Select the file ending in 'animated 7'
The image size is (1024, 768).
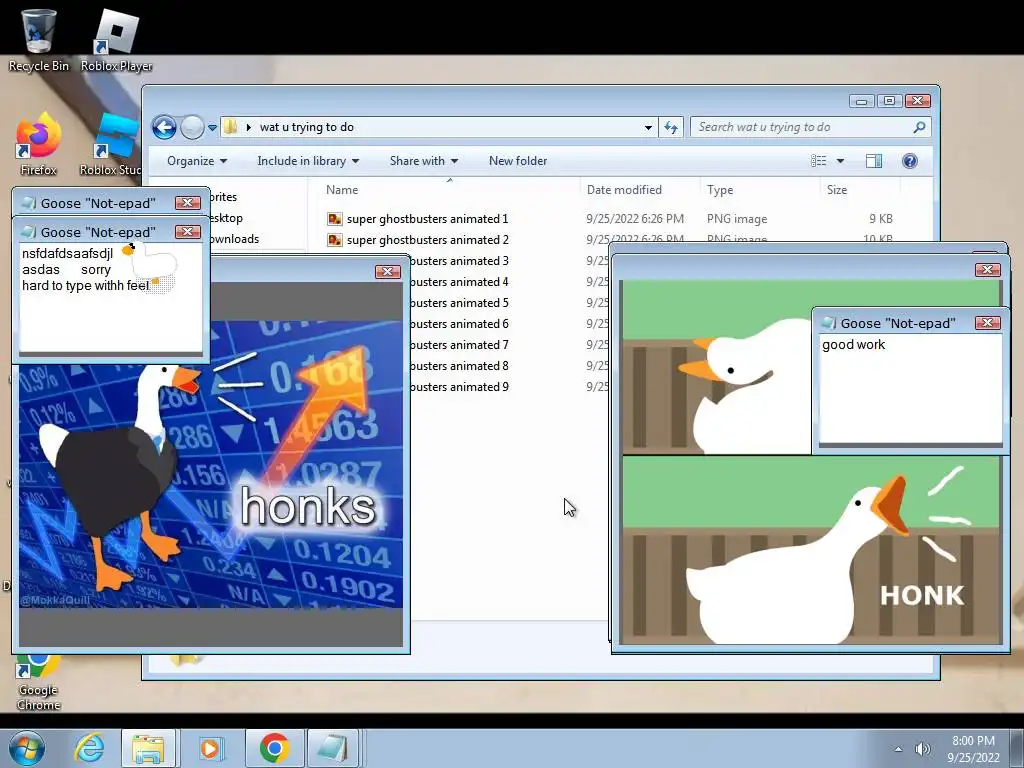coord(460,345)
